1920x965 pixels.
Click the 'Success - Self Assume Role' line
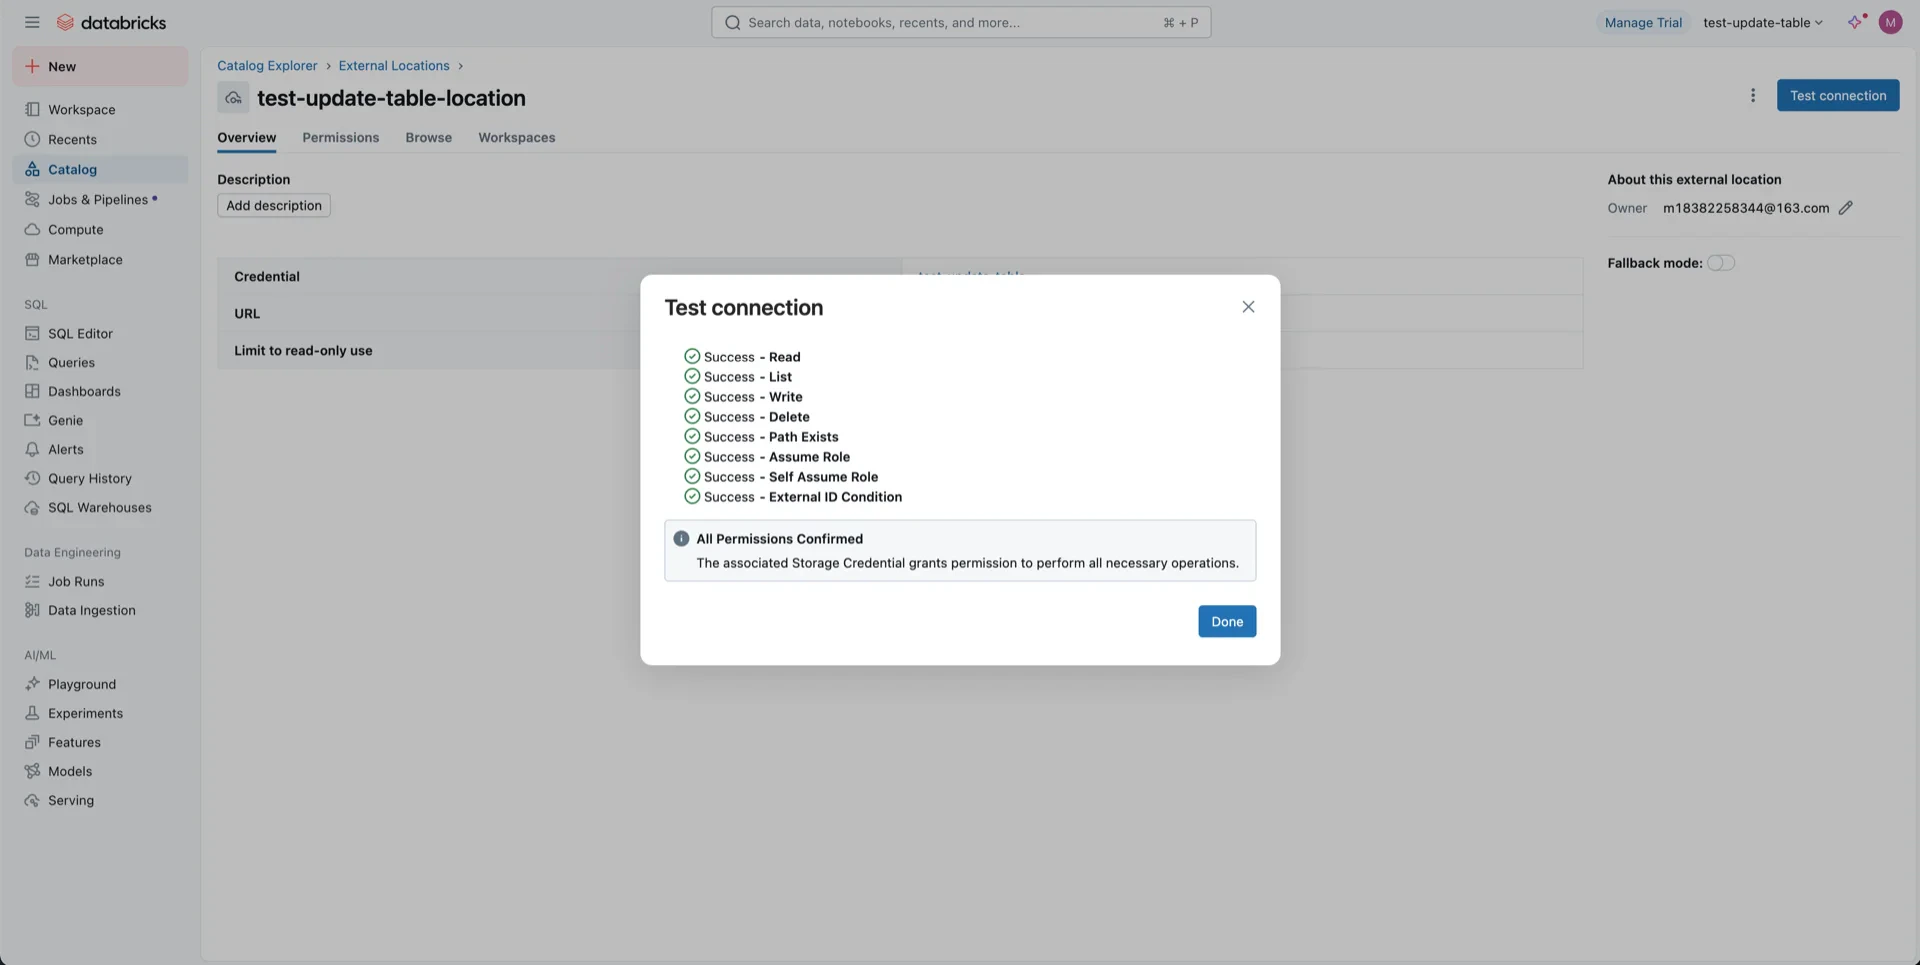pyautogui.click(x=781, y=477)
